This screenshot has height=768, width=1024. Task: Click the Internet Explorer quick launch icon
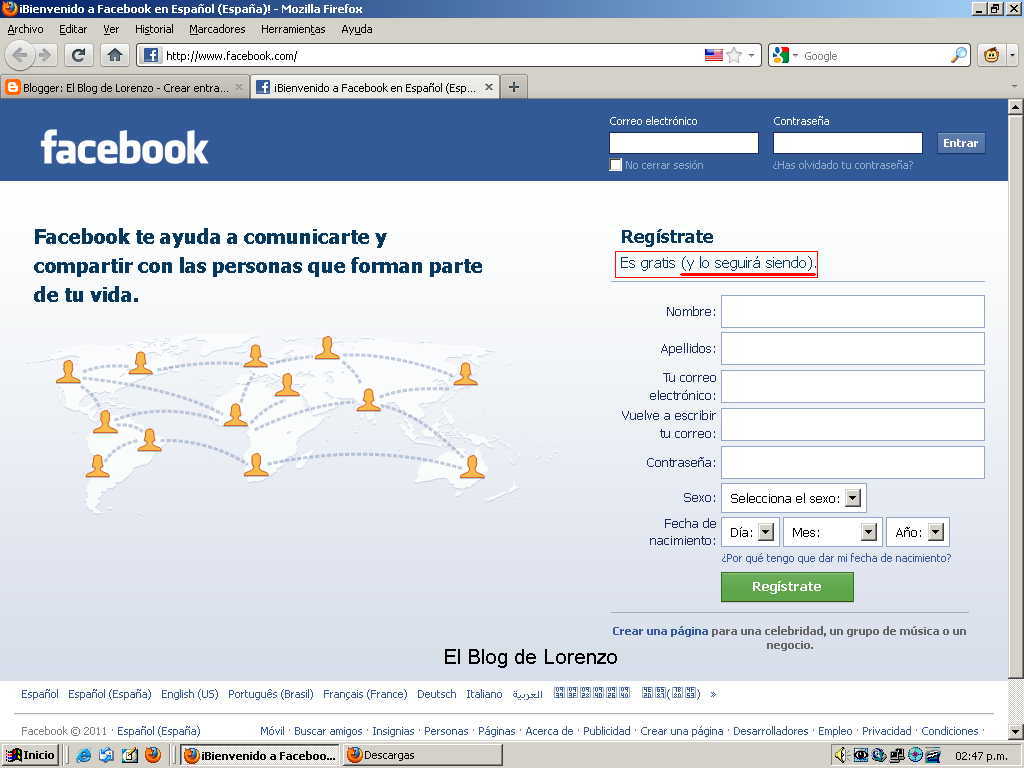coord(84,756)
